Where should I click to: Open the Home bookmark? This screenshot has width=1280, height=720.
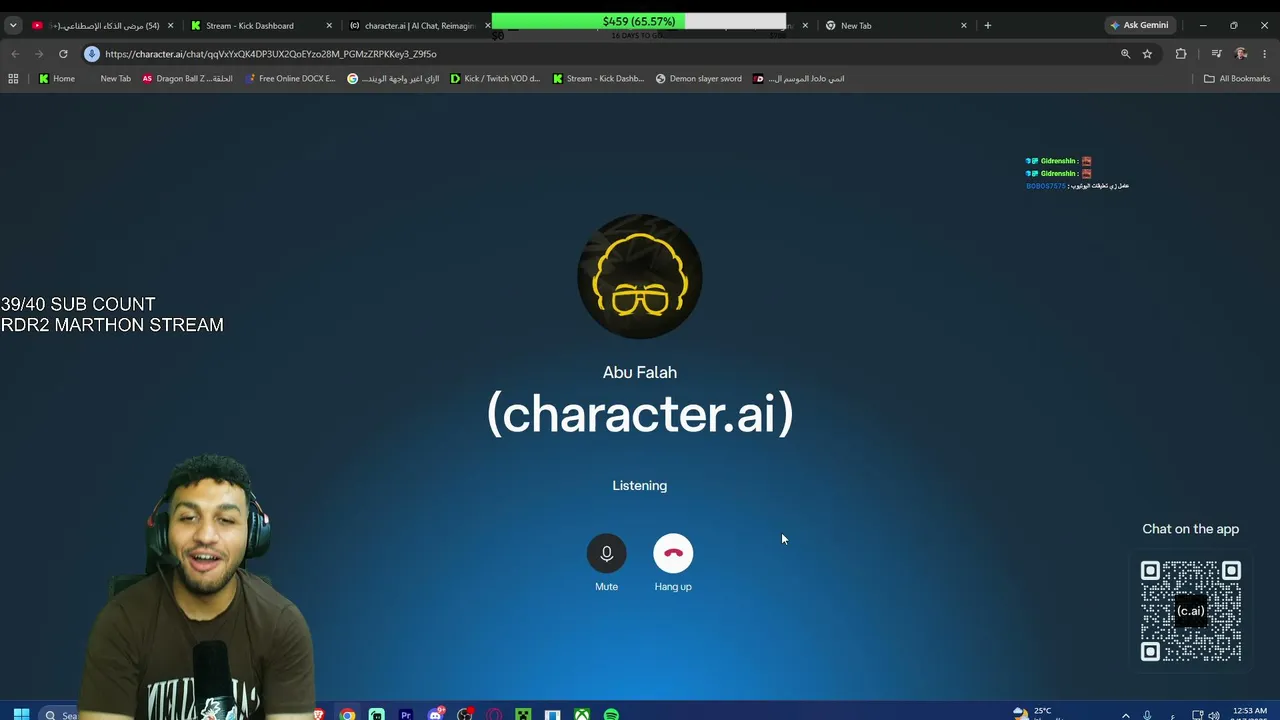[x=57, y=78]
